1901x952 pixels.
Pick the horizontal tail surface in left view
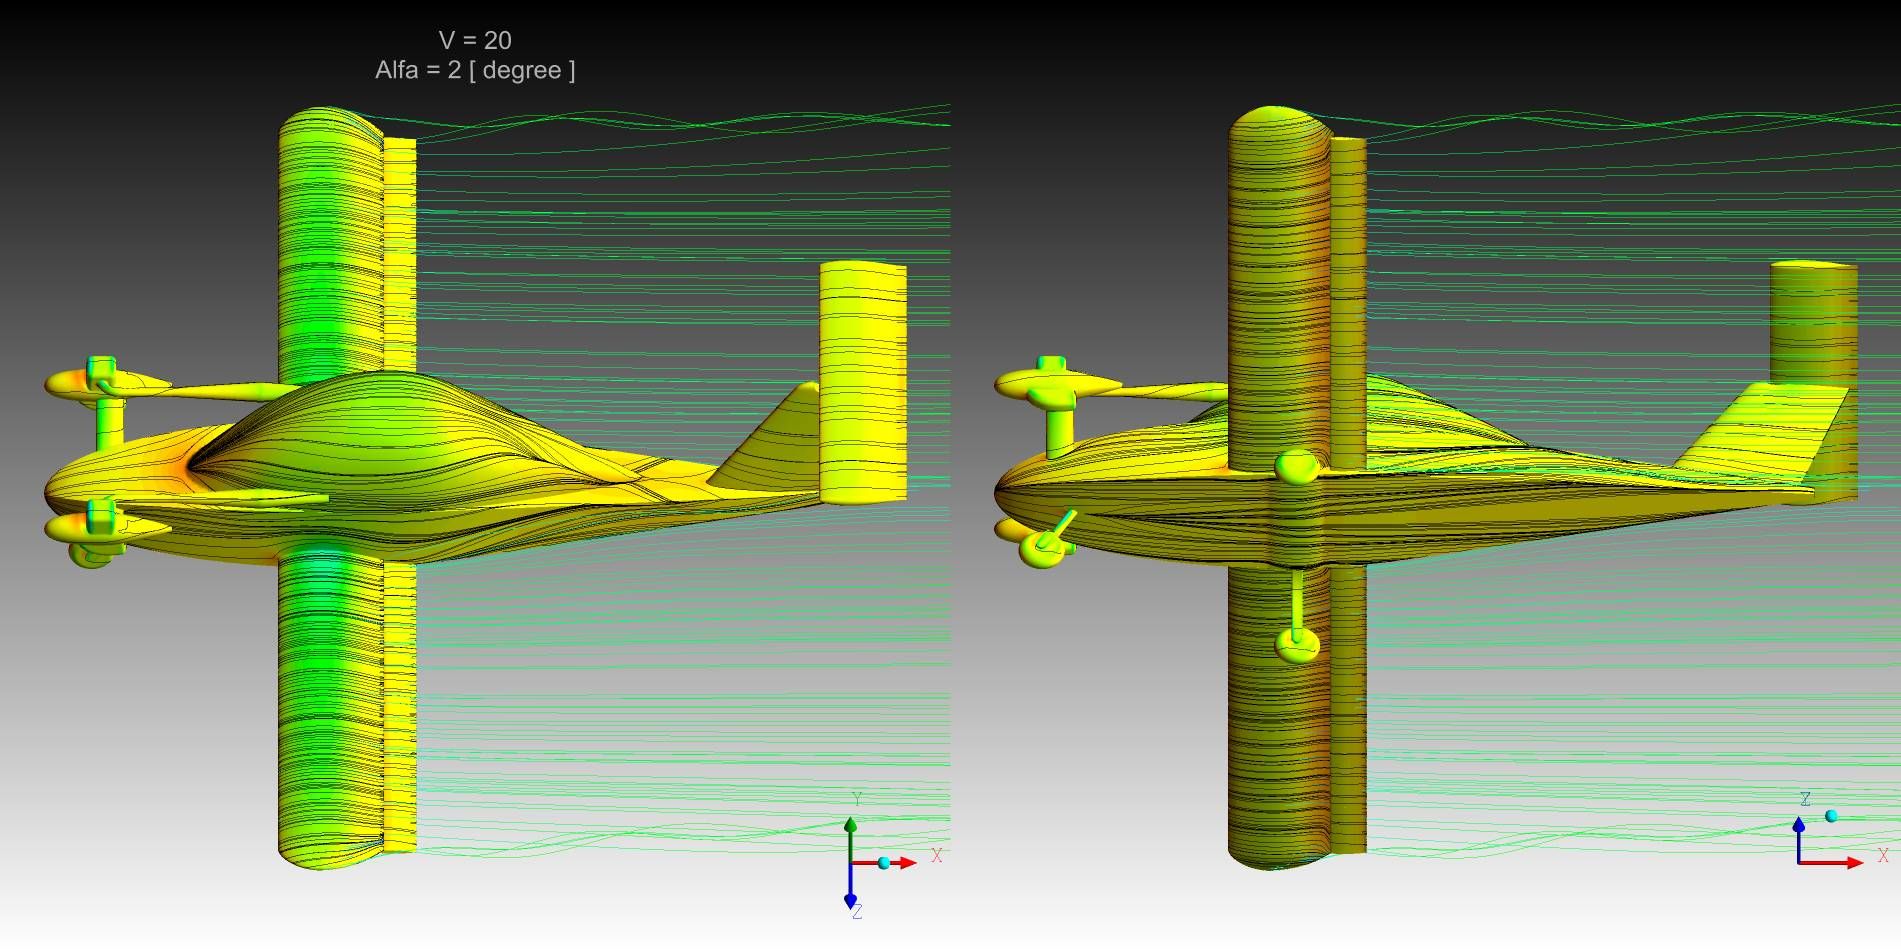863,380
